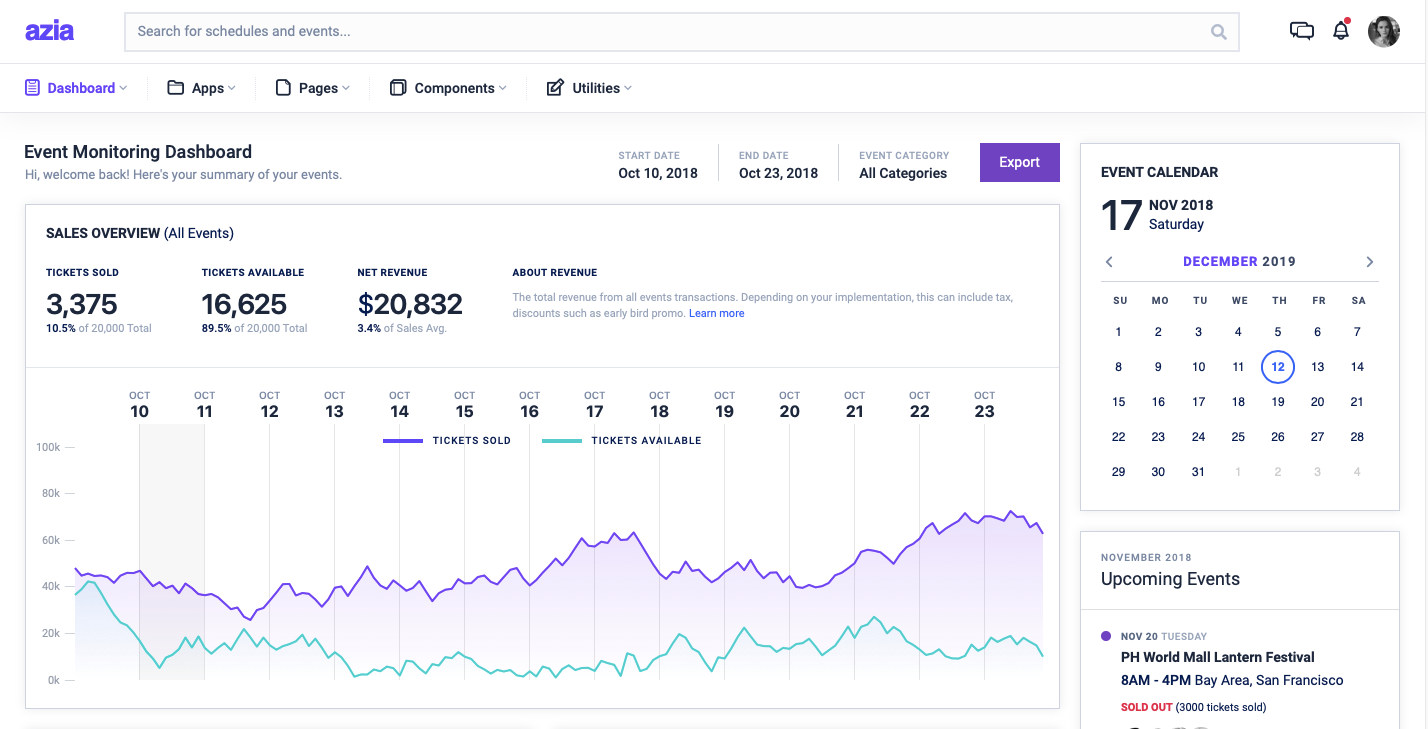Select December 25 on calendar
Image resolution: width=1428 pixels, height=729 pixels.
[1238, 437]
